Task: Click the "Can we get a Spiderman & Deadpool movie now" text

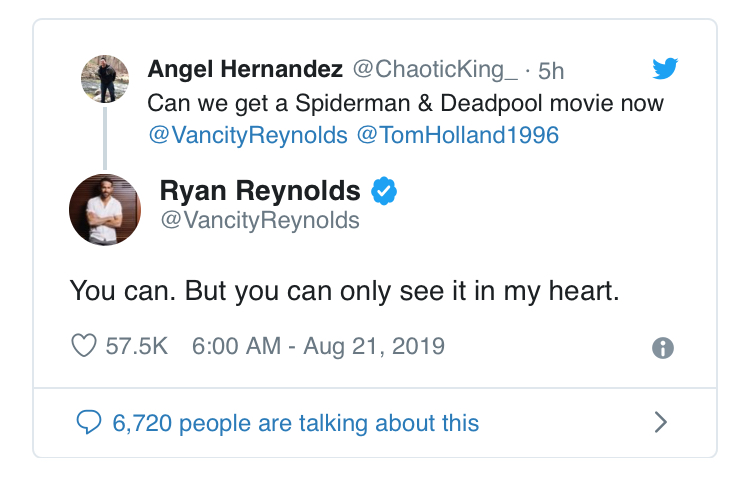Action: click(x=405, y=103)
